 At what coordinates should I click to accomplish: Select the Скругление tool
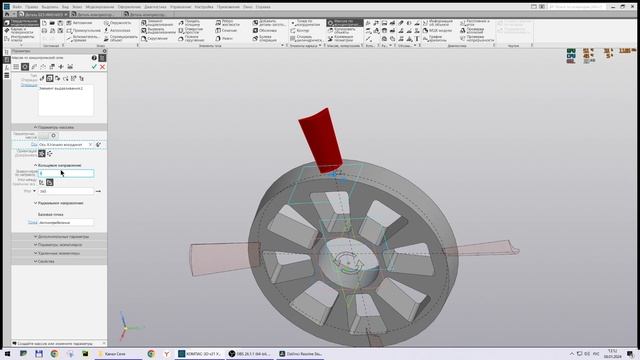click(x=154, y=38)
